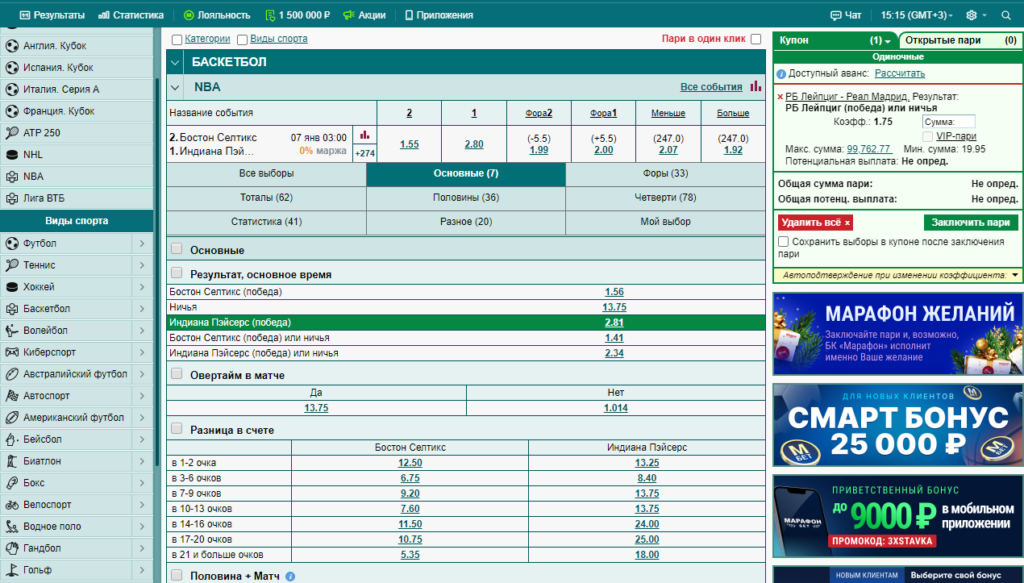Click Рассчитать advance link
The image size is (1024, 583).
[x=899, y=73]
